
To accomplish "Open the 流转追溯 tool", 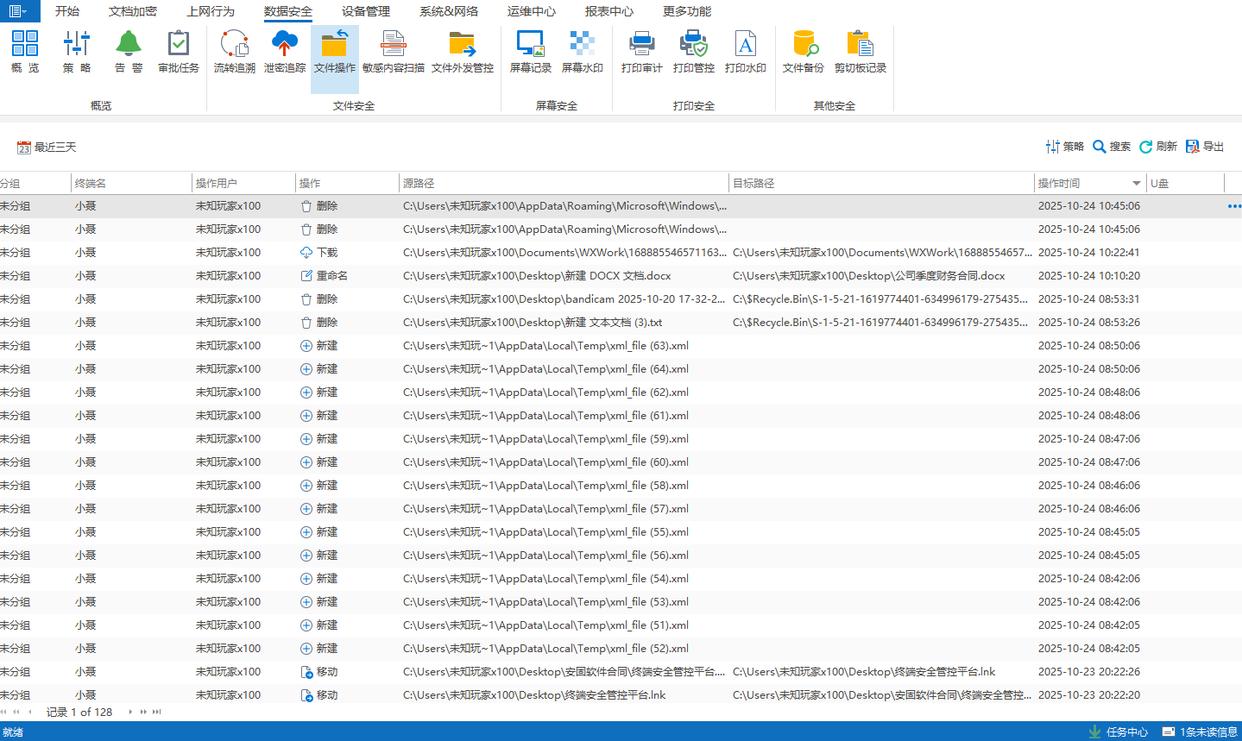I will (x=234, y=52).
